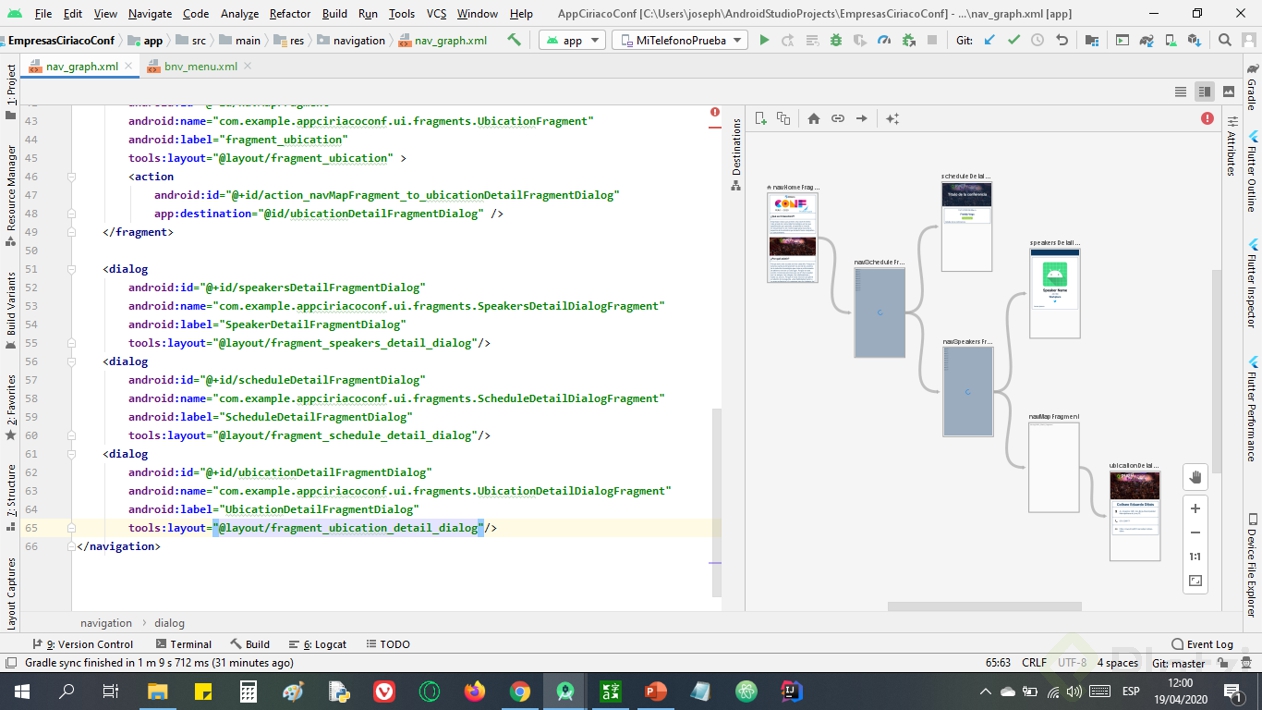Enable the pan hand tool

[x=1195, y=477]
